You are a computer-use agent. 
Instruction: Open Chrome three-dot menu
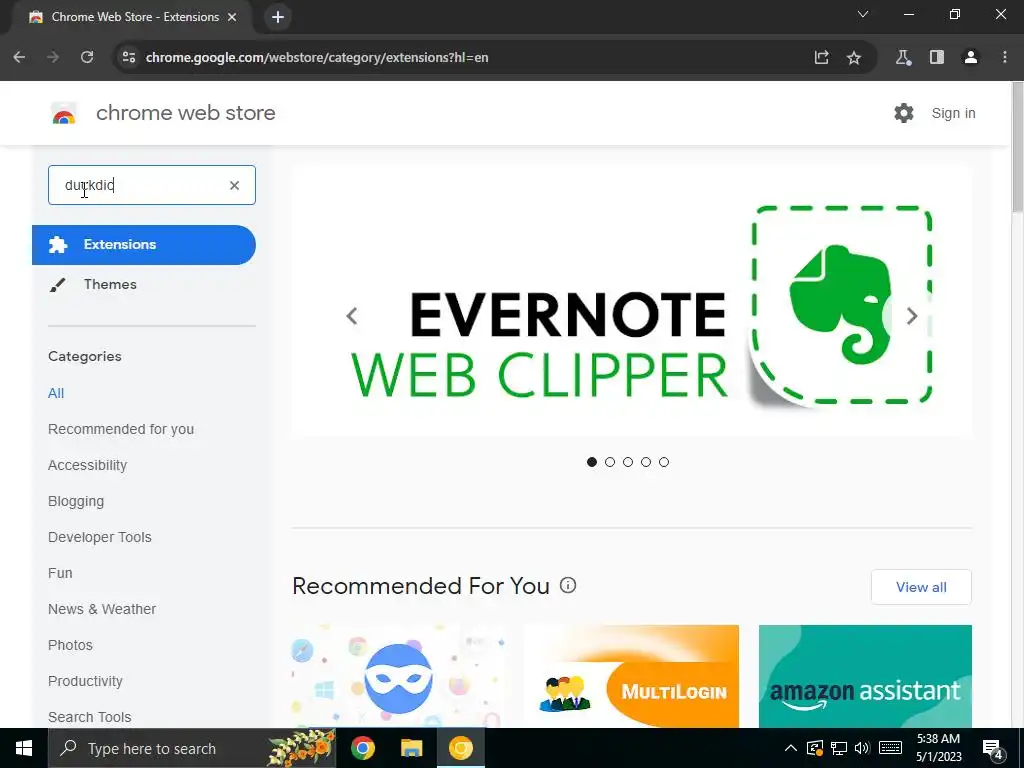pyautogui.click(x=1004, y=57)
